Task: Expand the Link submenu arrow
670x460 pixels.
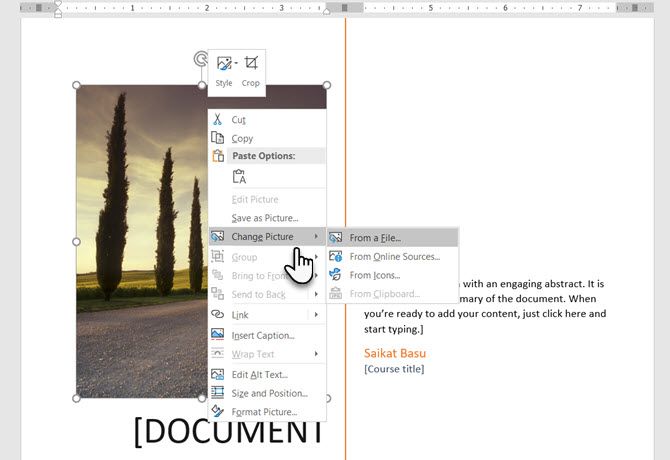Action: [316, 314]
